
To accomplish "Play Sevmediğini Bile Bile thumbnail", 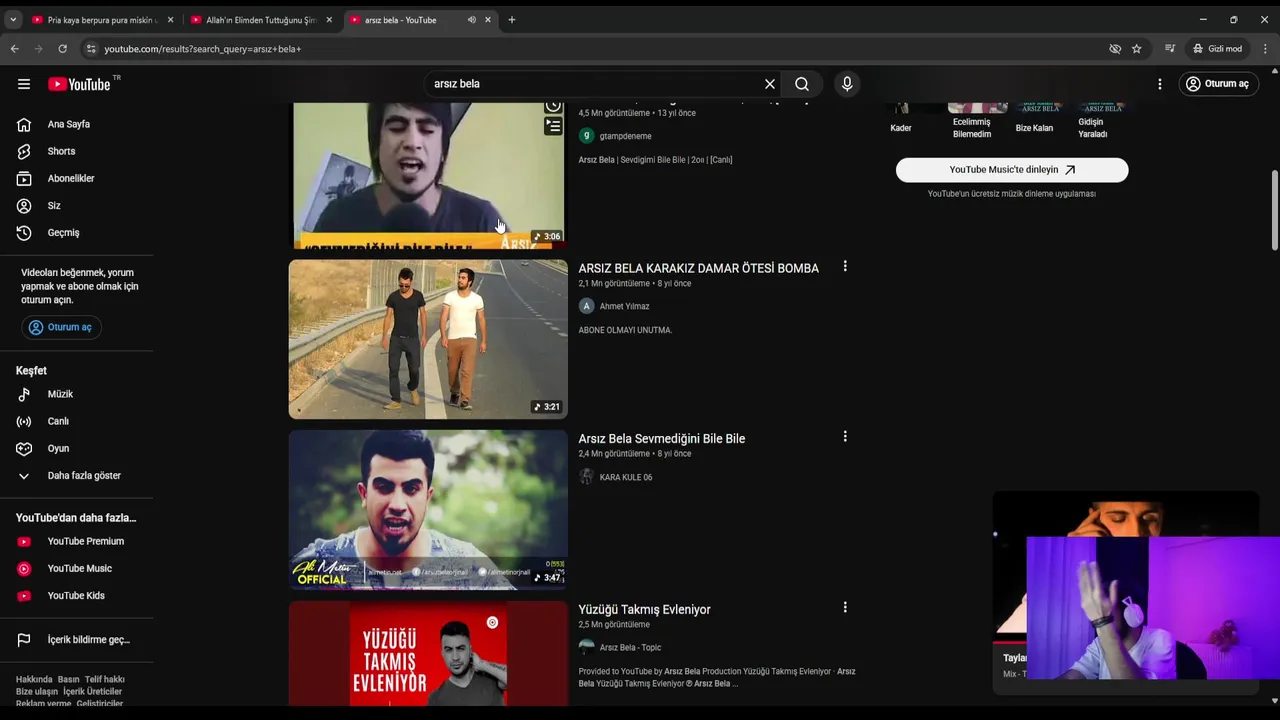I will 428,510.
